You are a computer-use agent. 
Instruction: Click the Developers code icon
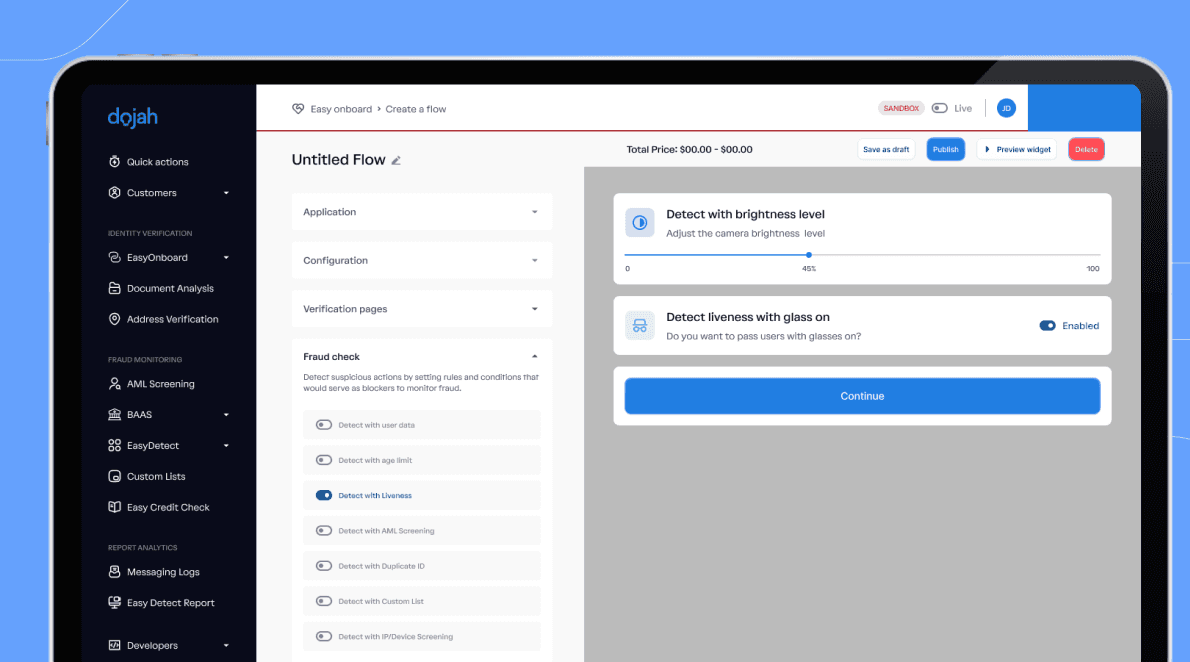115,645
